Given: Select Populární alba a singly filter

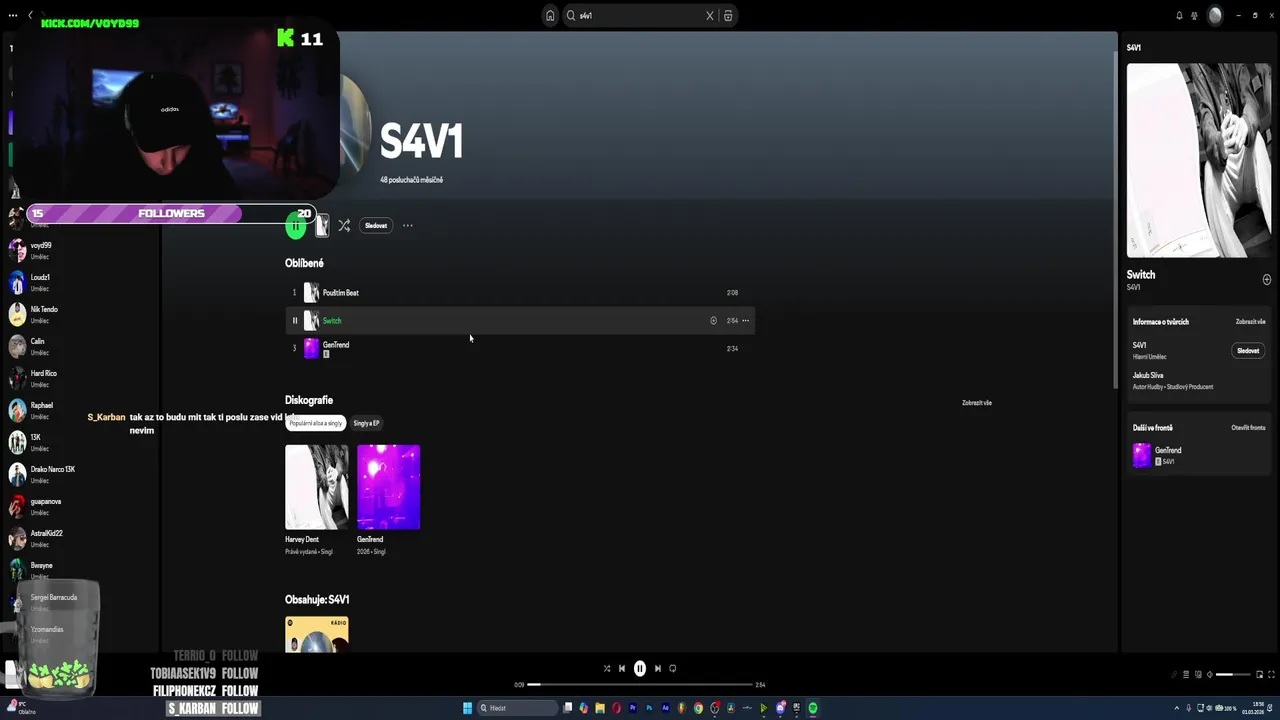Looking at the screenshot, I should [x=316, y=423].
